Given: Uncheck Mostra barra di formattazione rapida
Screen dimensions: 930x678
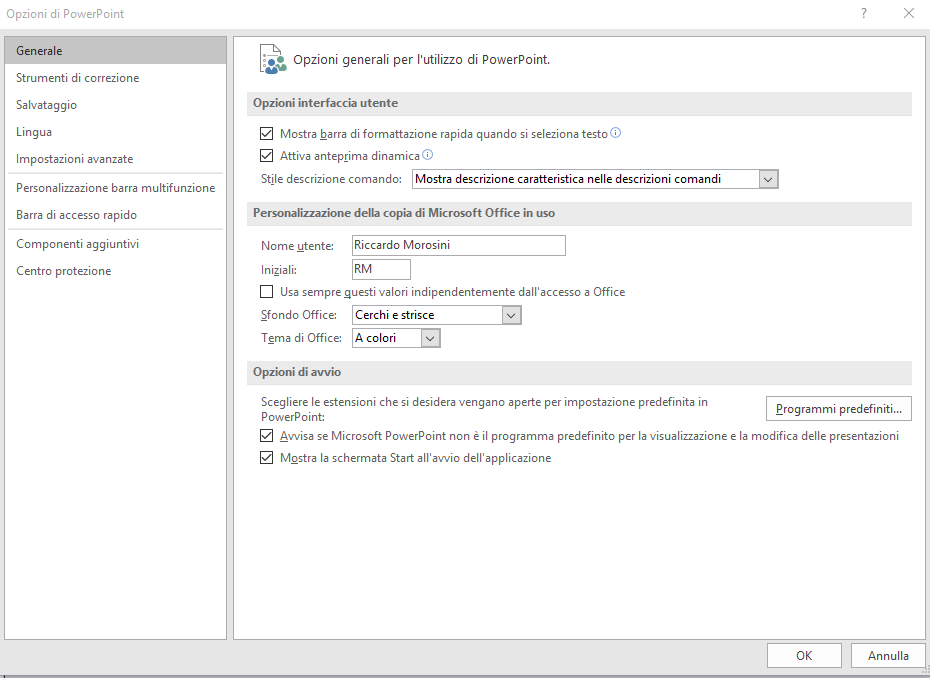Looking at the screenshot, I should coord(266,133).
